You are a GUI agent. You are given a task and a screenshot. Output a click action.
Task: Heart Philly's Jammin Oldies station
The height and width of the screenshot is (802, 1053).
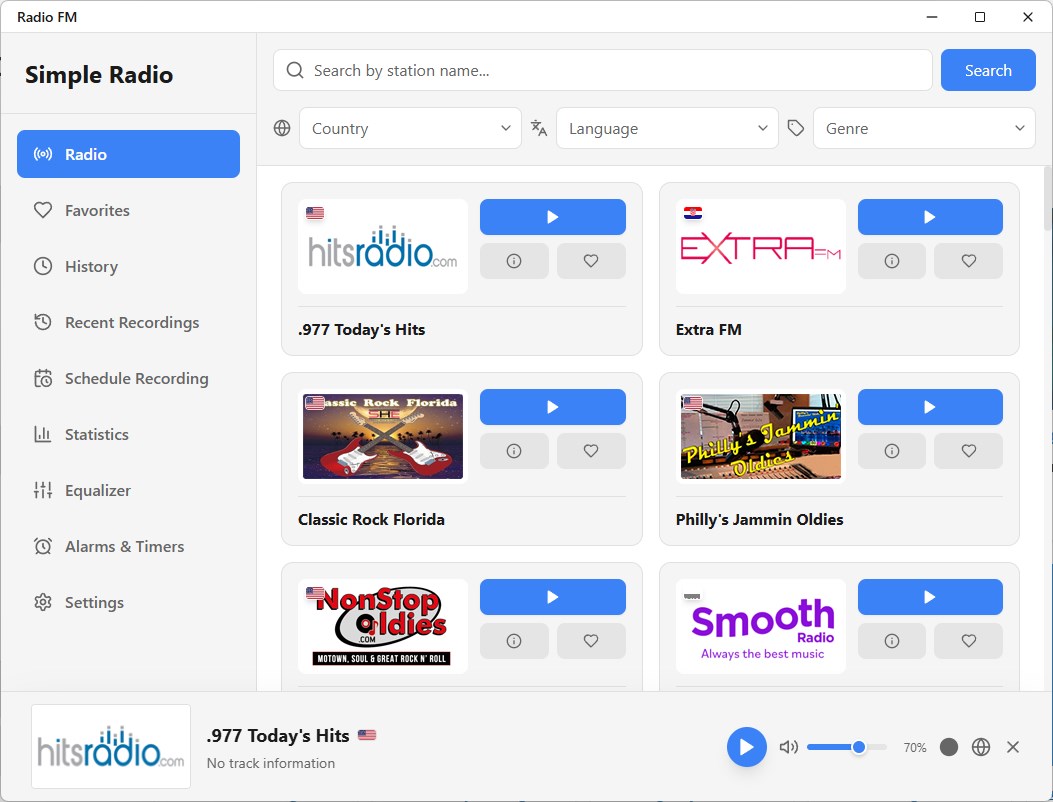tap(968, 451)
